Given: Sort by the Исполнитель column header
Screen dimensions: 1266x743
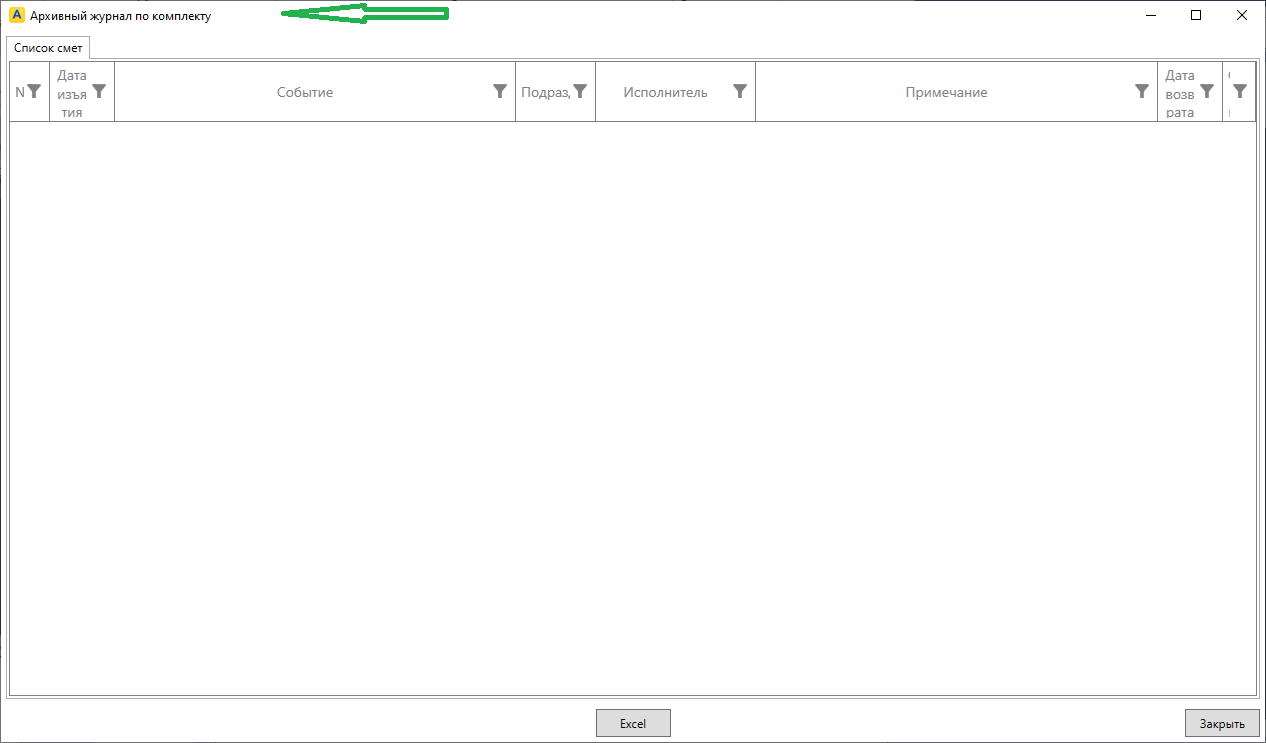Looking at the screenshot, I should [665, 92].
